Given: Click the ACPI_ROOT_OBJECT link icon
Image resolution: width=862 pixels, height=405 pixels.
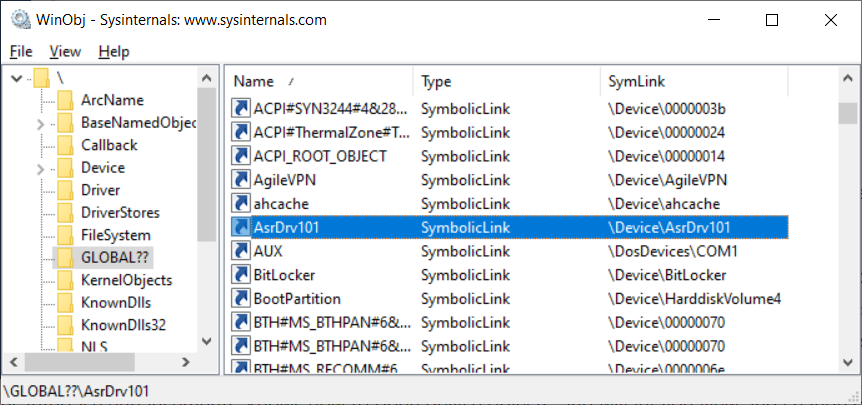Looking at the screenshot, I should [241, 156].
